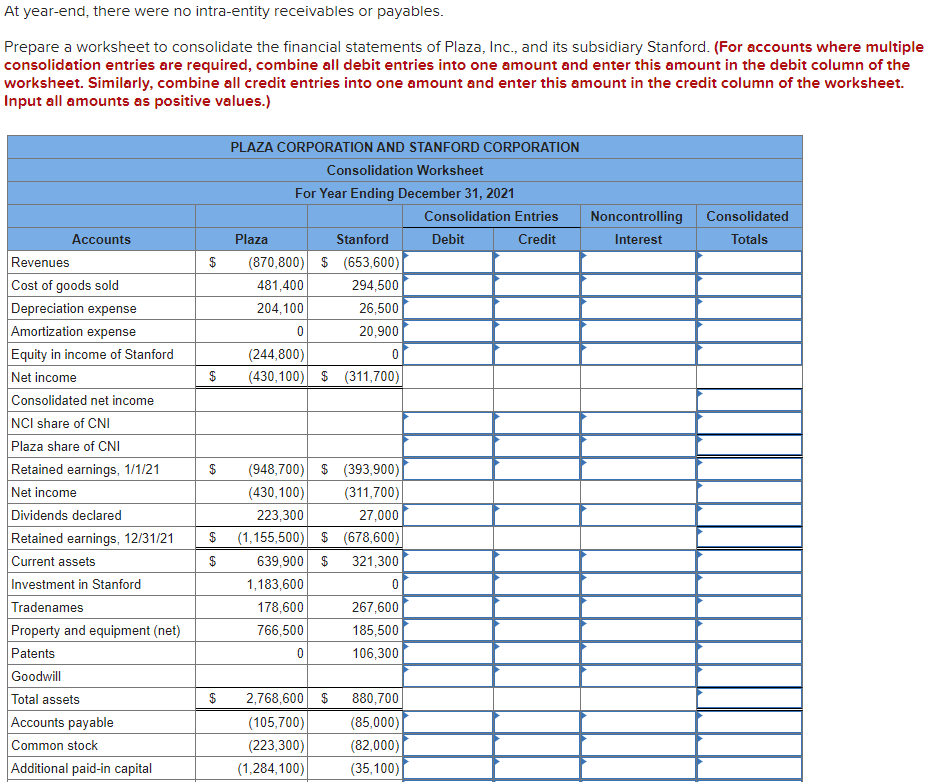This screenshot has width=928, height=783.
Task: Click Depreciation expense Noncontrolling Interest cell
Action: point(638,308)
